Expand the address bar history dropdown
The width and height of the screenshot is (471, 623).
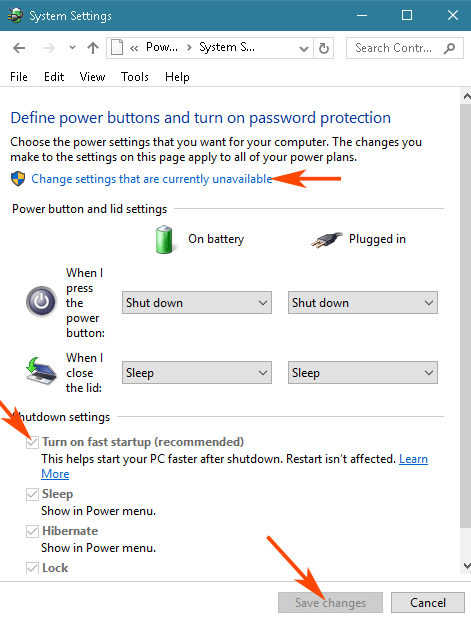click(304, 49)
